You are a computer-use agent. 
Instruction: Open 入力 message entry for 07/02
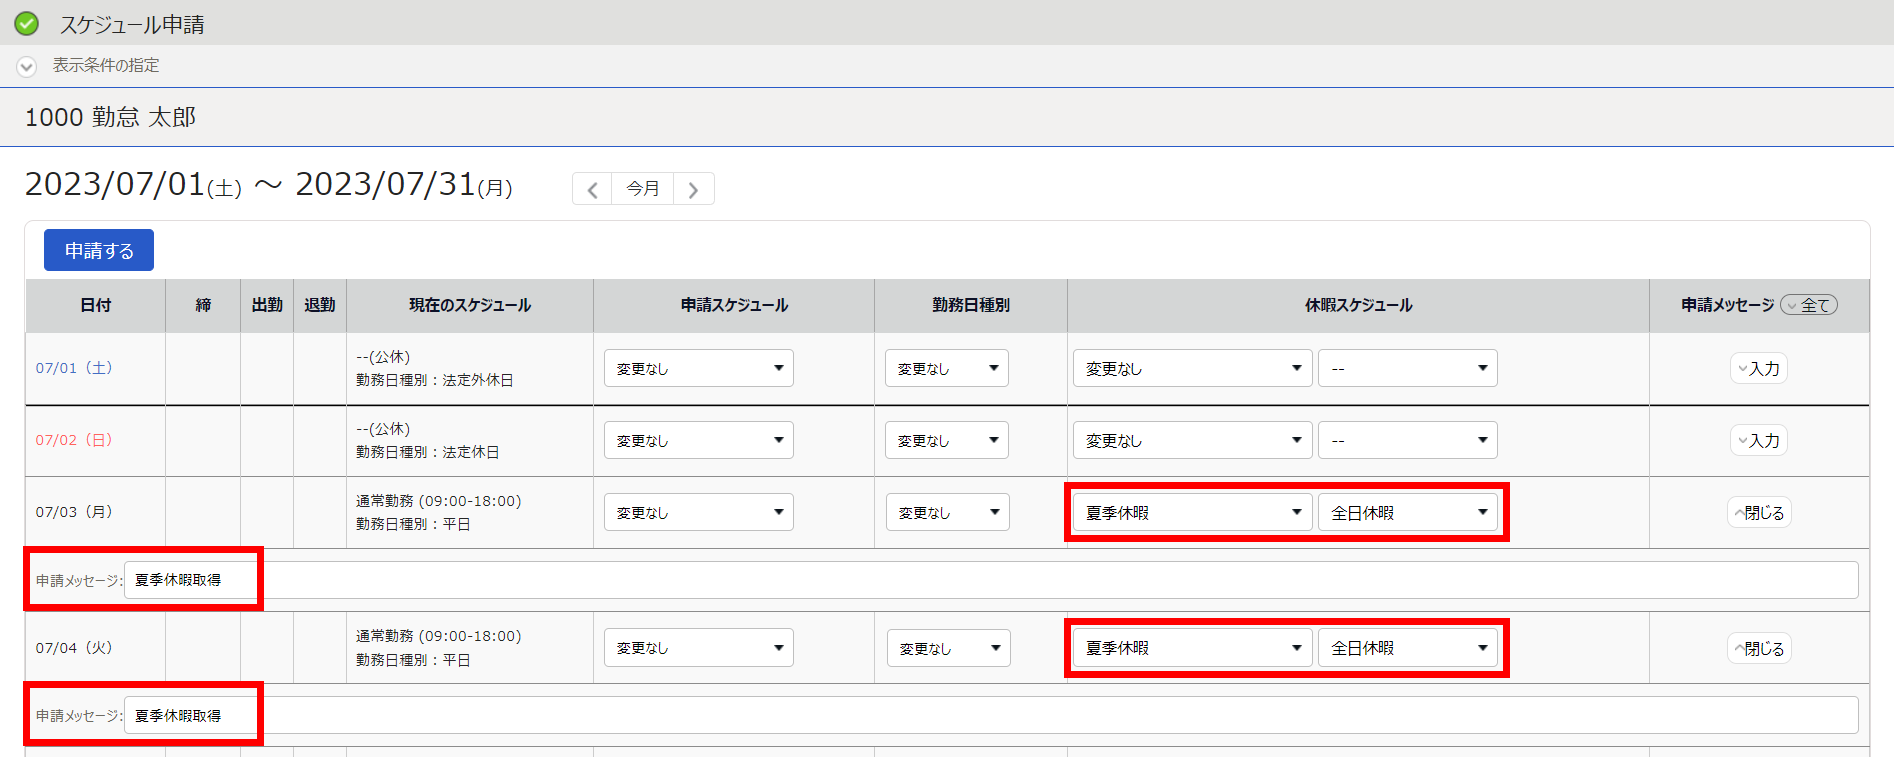[x=1759, y=440]
